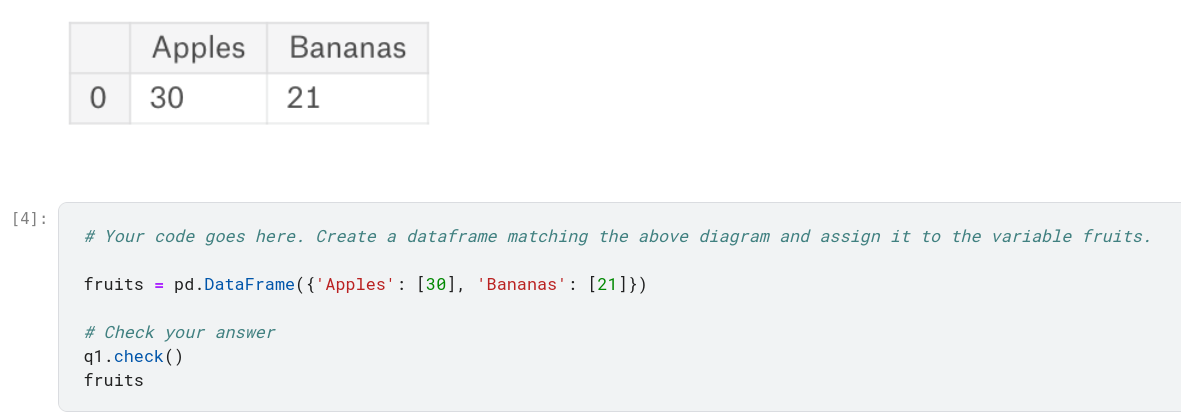
Task: Click the table cell containing 21
Action: pyautogui.click(x=346, y=98)
